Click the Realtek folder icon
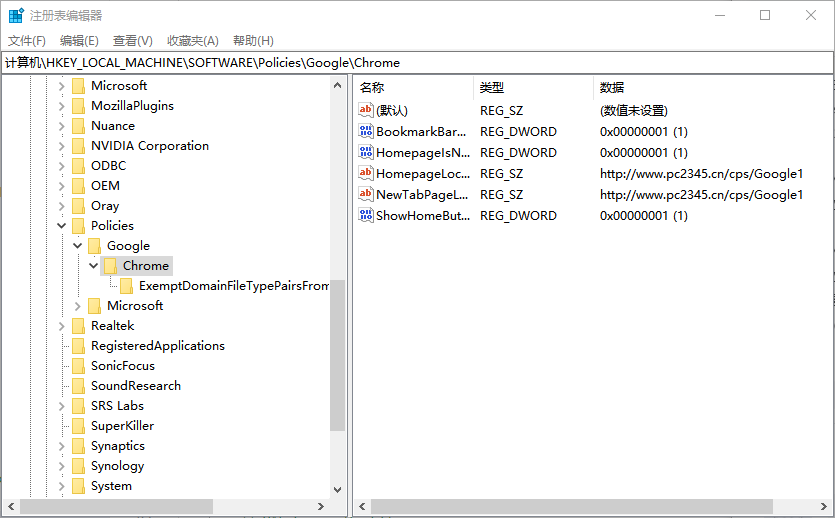 click(78, 326)
